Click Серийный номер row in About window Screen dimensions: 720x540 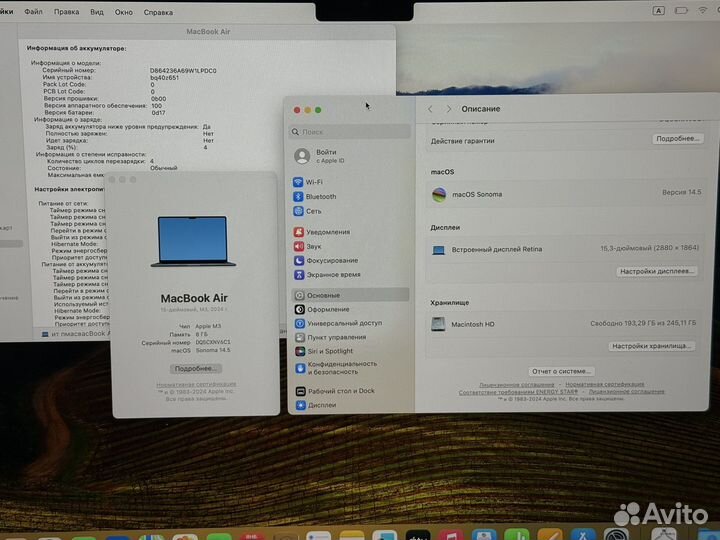(x=186, y=343)
